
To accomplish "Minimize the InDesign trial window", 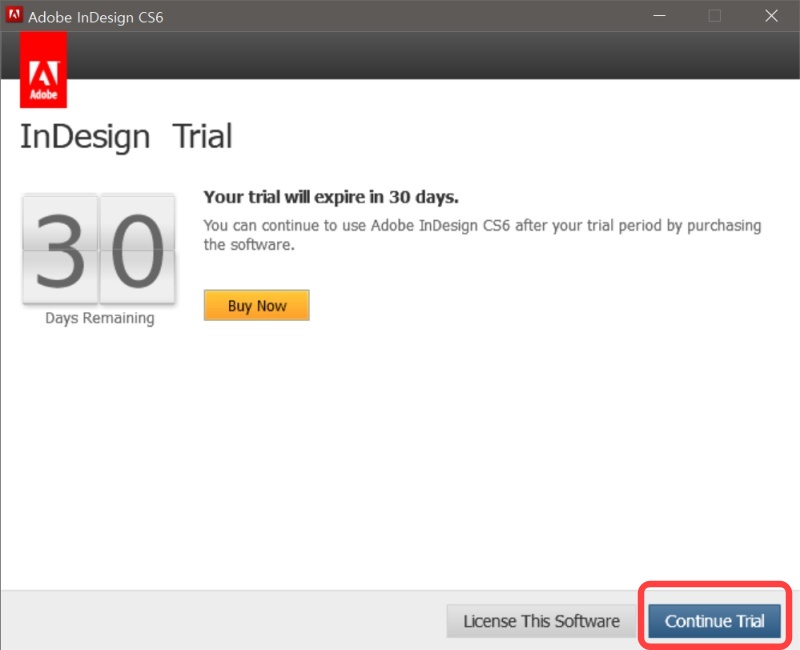I will pyautogui.click(x=659, y=16).
